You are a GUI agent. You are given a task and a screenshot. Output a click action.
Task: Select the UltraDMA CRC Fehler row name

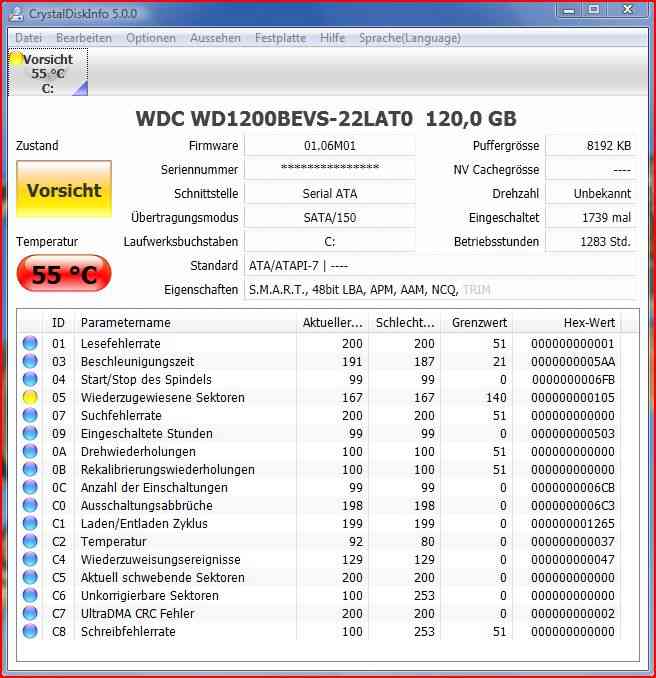point(138,613)
